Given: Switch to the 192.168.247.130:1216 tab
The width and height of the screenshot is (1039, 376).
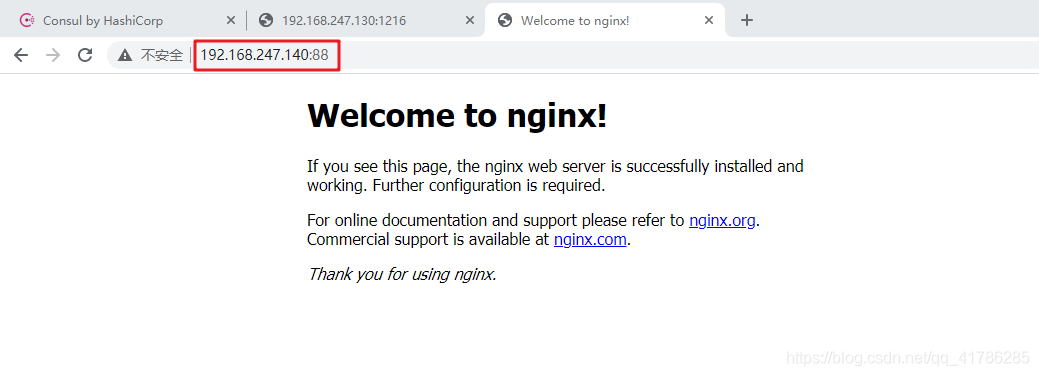Looking at the screenshot, I should (366, 21).
